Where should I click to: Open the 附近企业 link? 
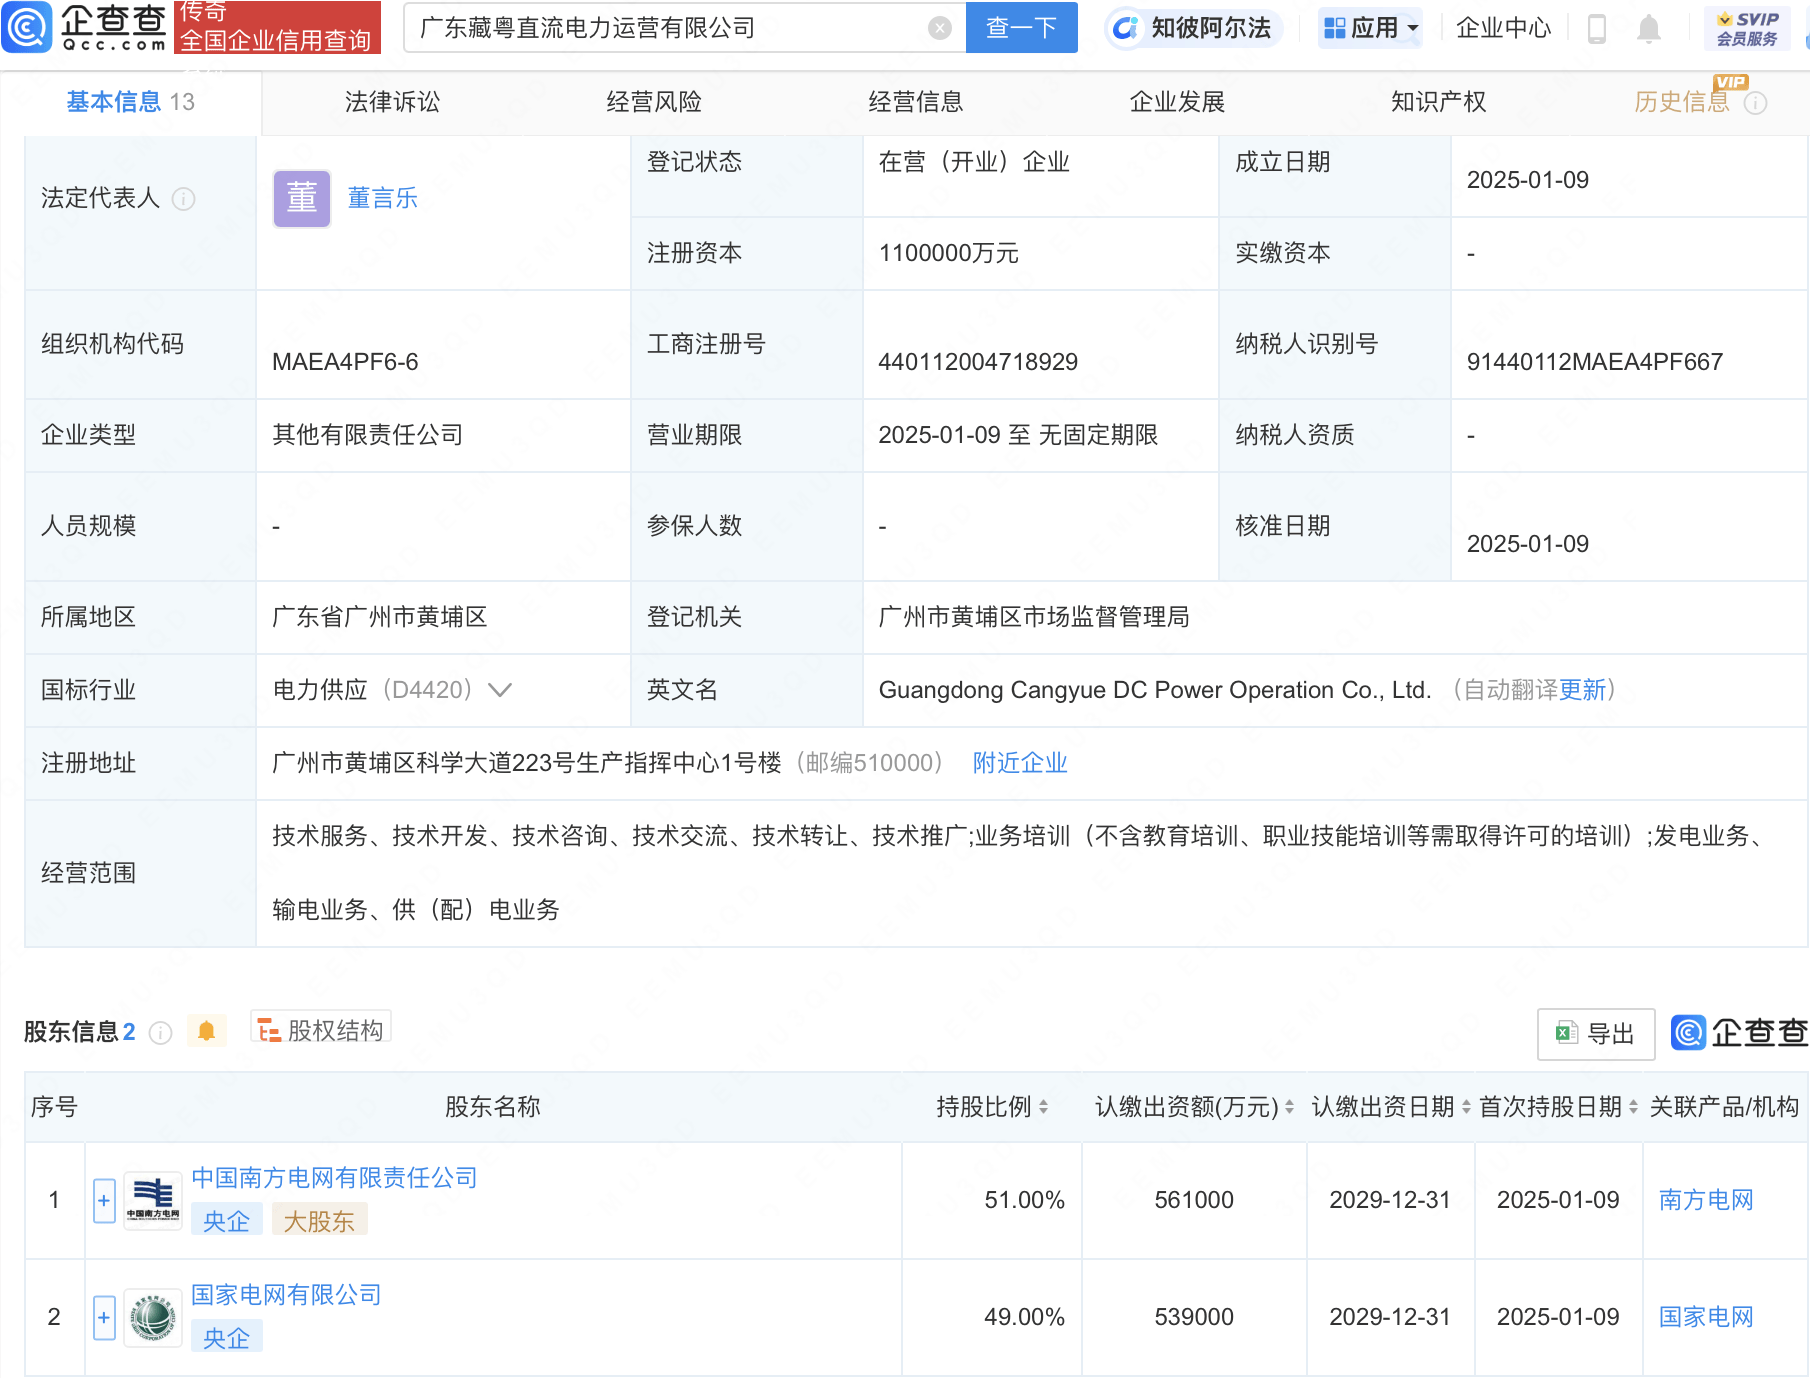(x=1018, y=762)
